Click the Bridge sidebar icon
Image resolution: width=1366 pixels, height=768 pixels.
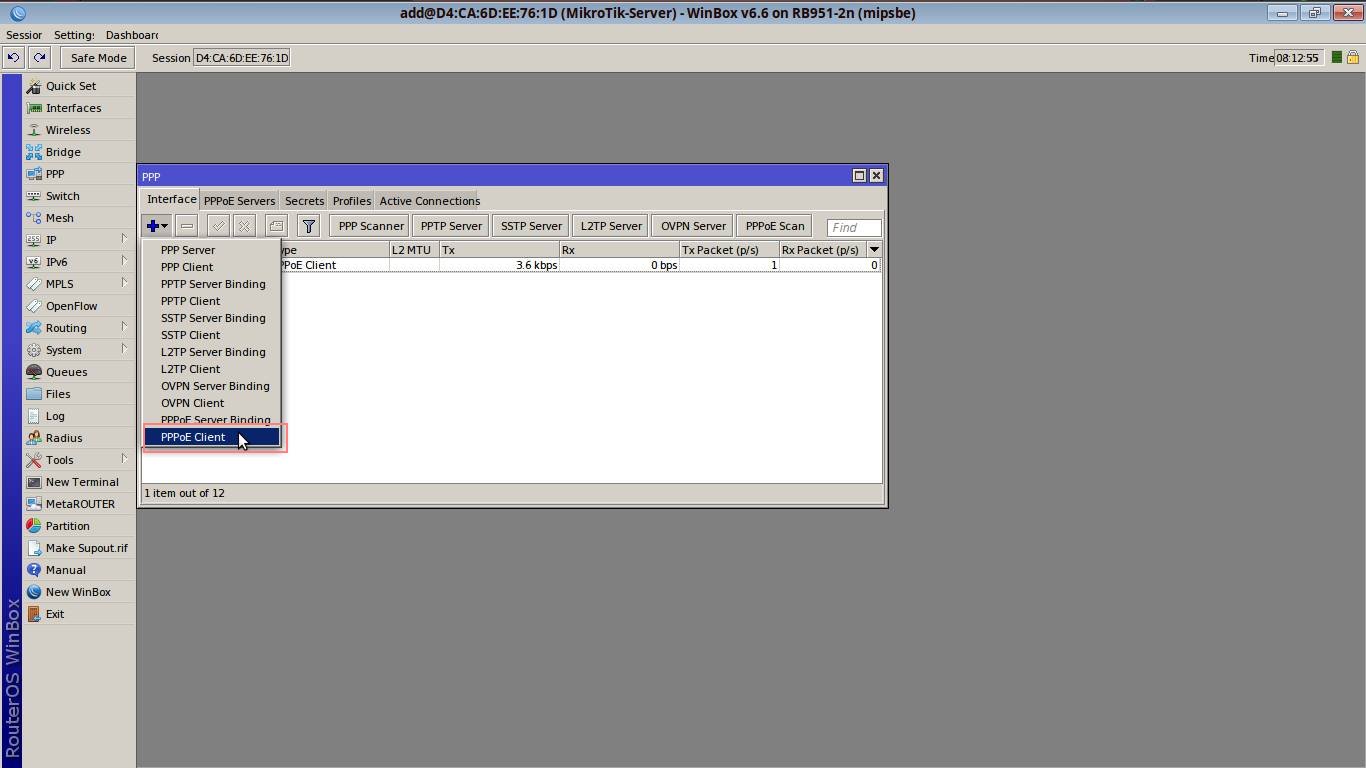pyautogui.click(x=34, y=152)
